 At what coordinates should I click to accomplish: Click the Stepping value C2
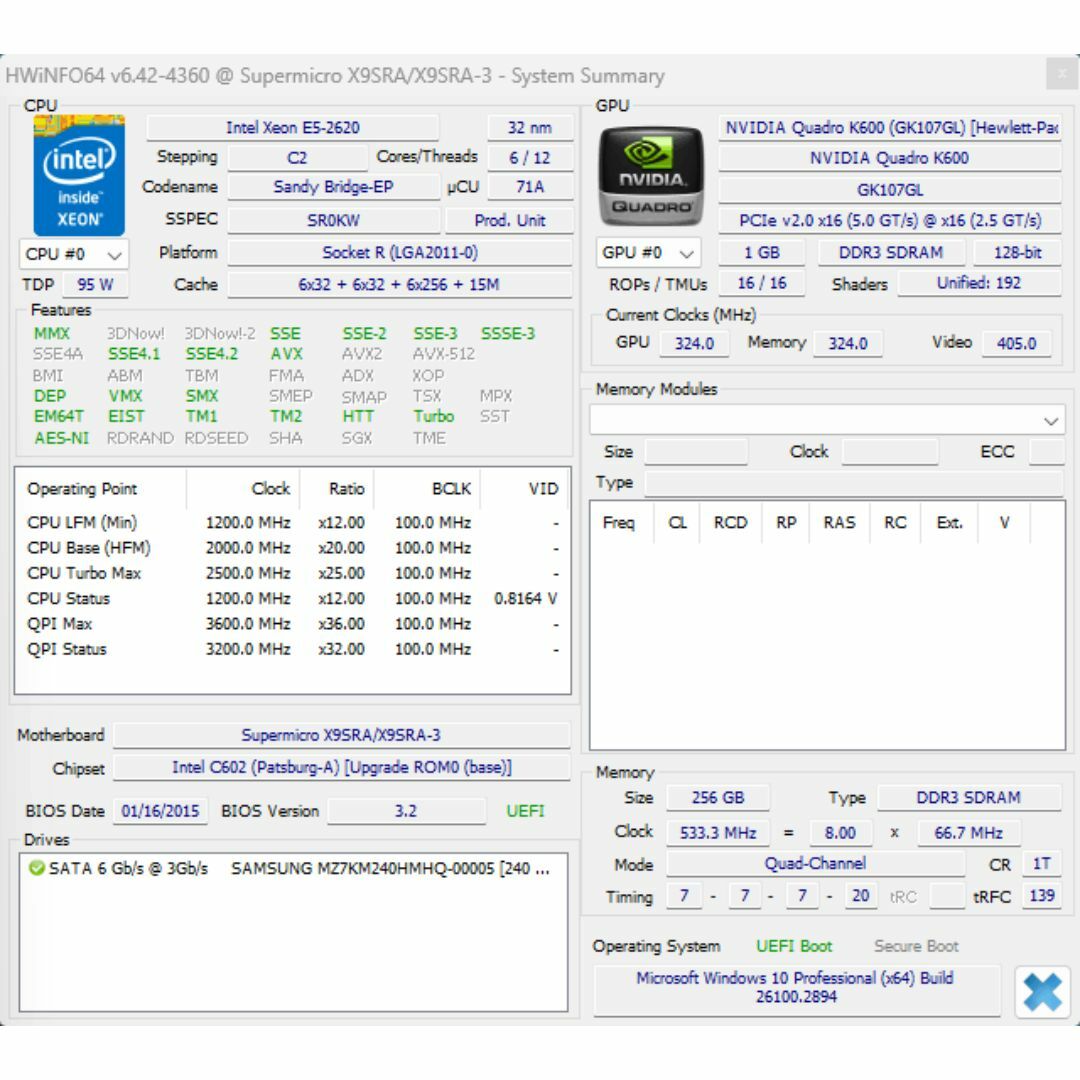[297, 158]
